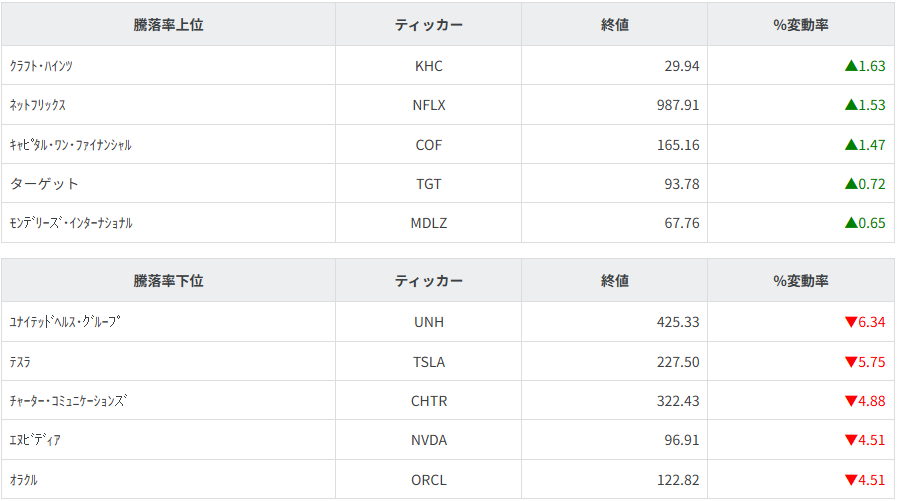Open the ターゲット company name
Image resolution: width=898 pixels, height=501 pixels.
pos(44,184)
